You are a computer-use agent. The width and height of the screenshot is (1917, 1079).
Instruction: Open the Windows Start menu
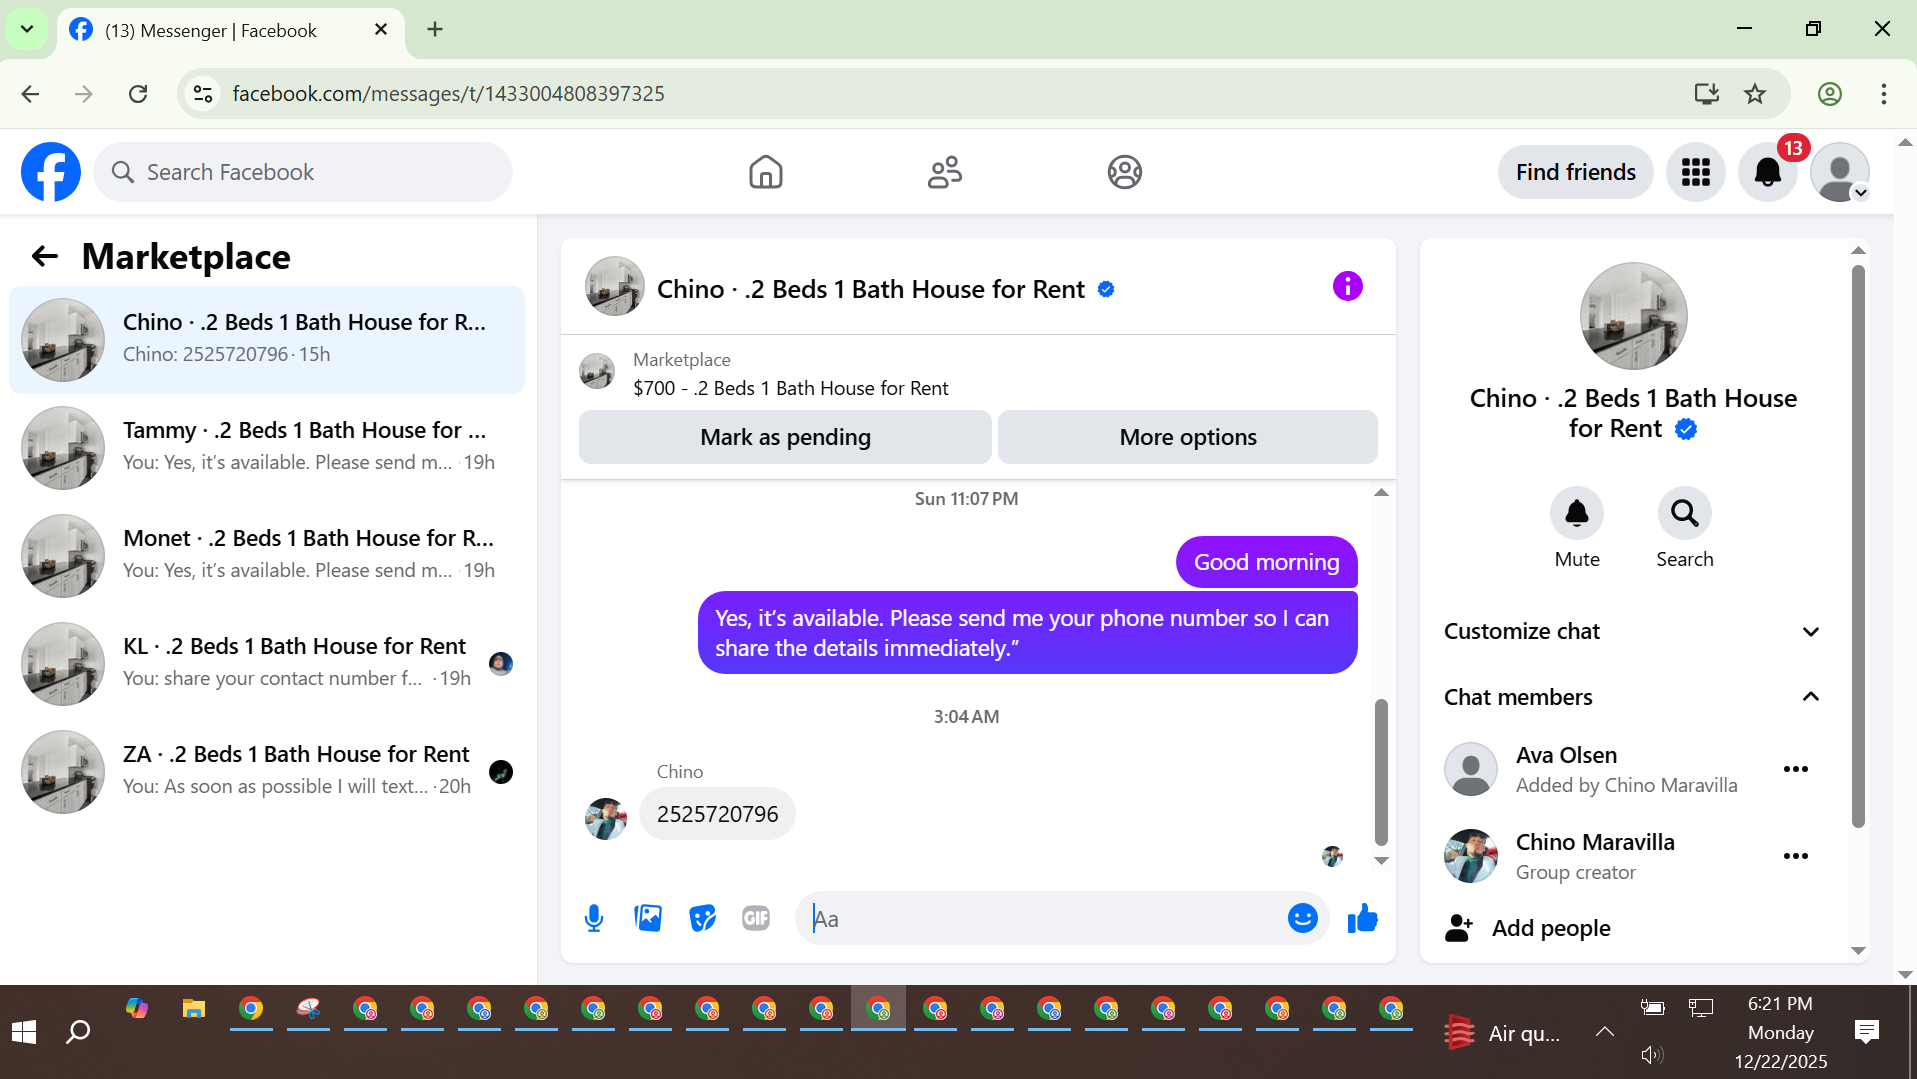24,1032
